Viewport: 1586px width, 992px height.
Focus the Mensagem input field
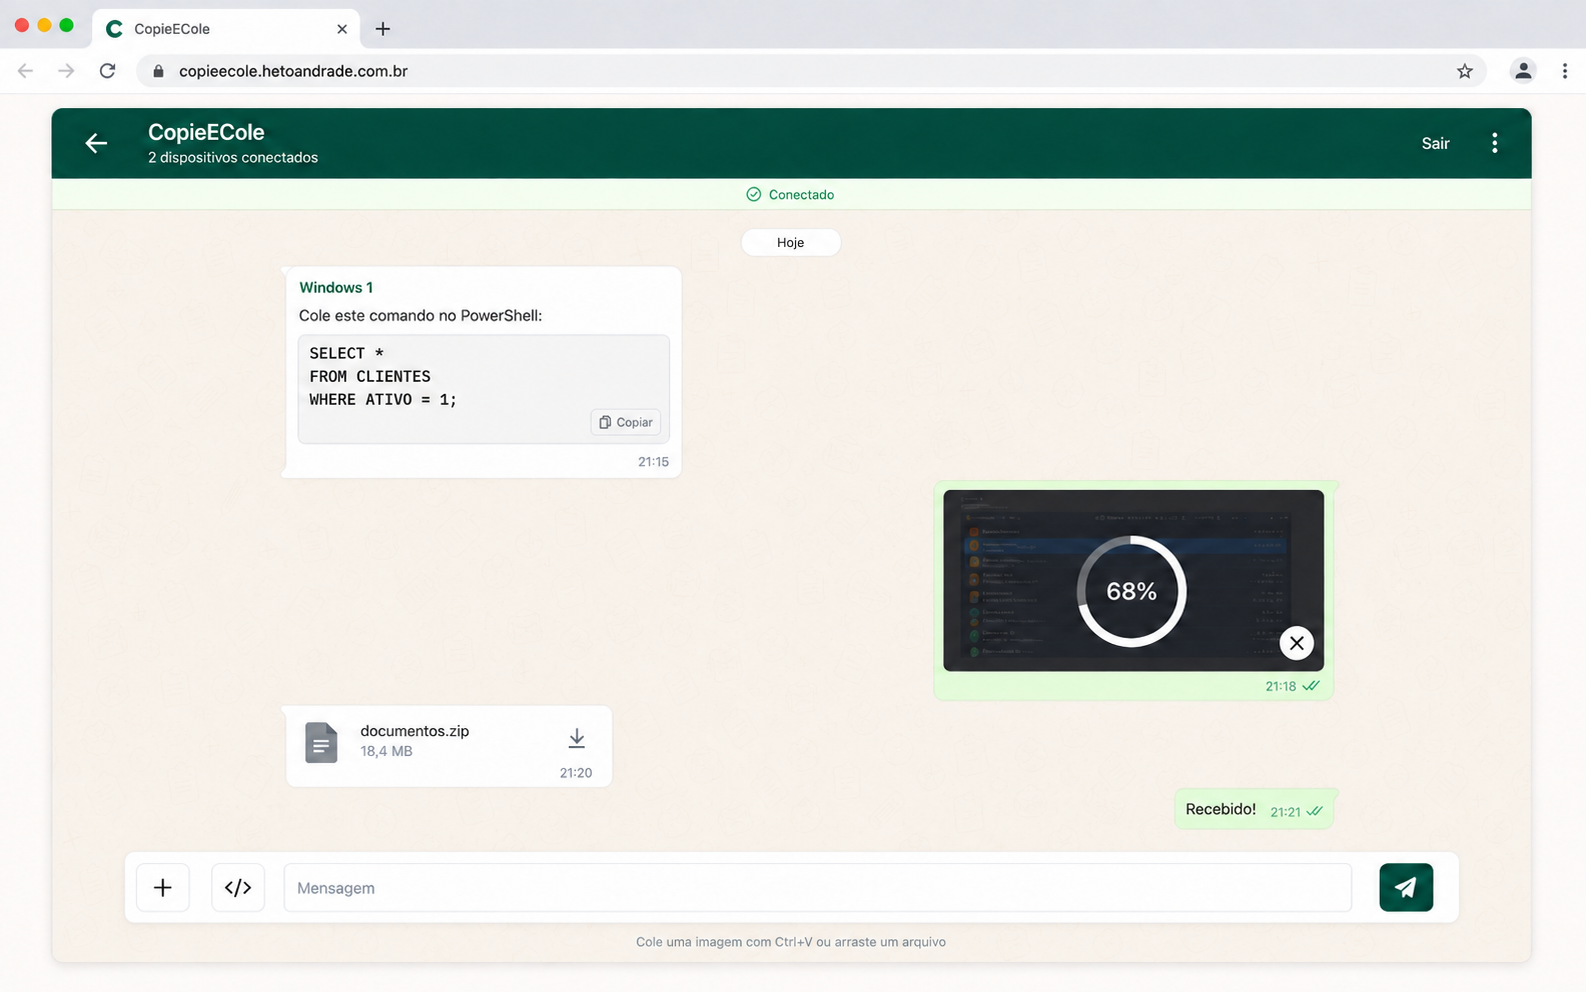point(817,888)
